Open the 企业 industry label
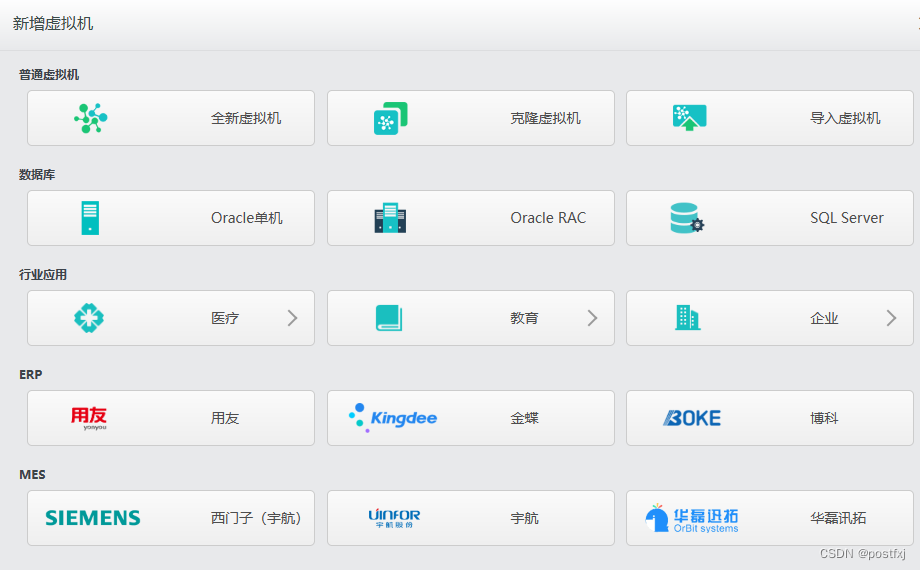This screenshot has width=920, height=570. tap(824, 318)
